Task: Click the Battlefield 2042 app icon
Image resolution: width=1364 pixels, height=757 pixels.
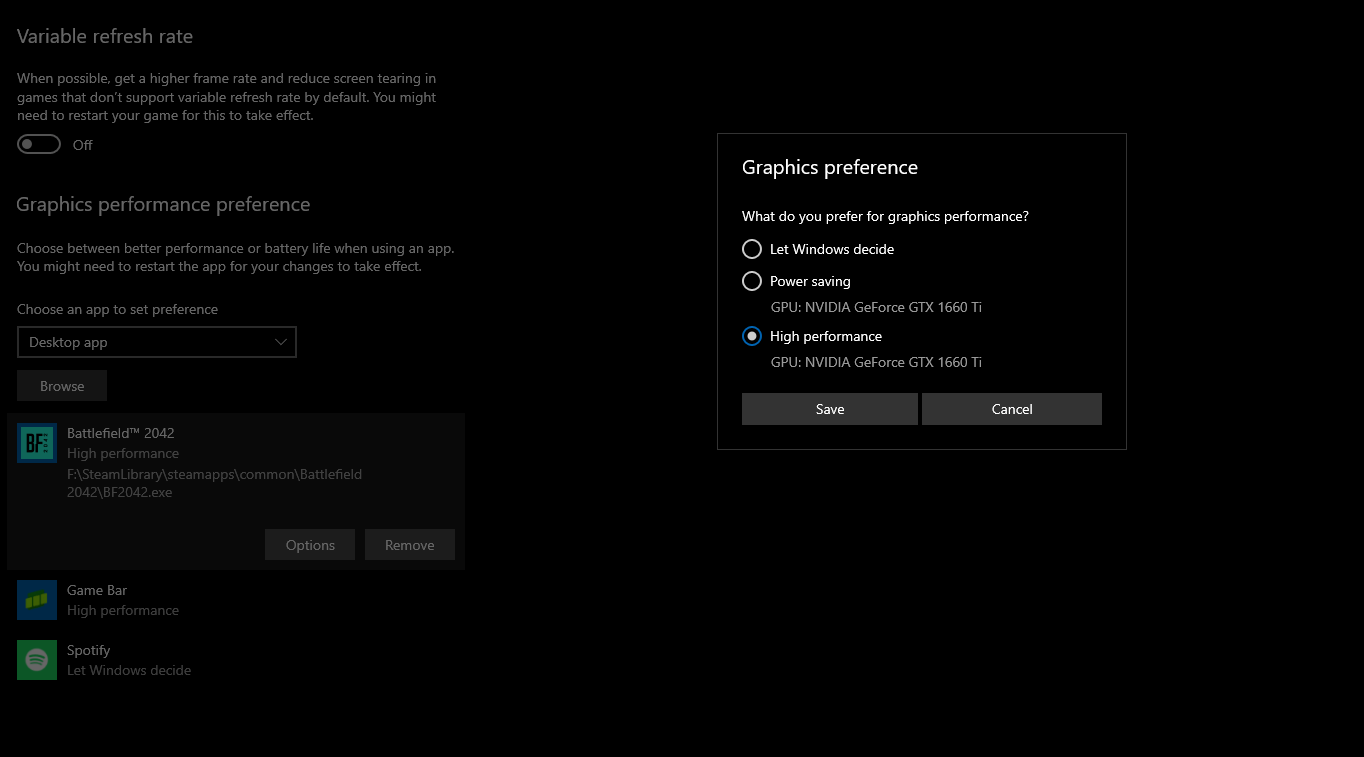Action: 37,443
